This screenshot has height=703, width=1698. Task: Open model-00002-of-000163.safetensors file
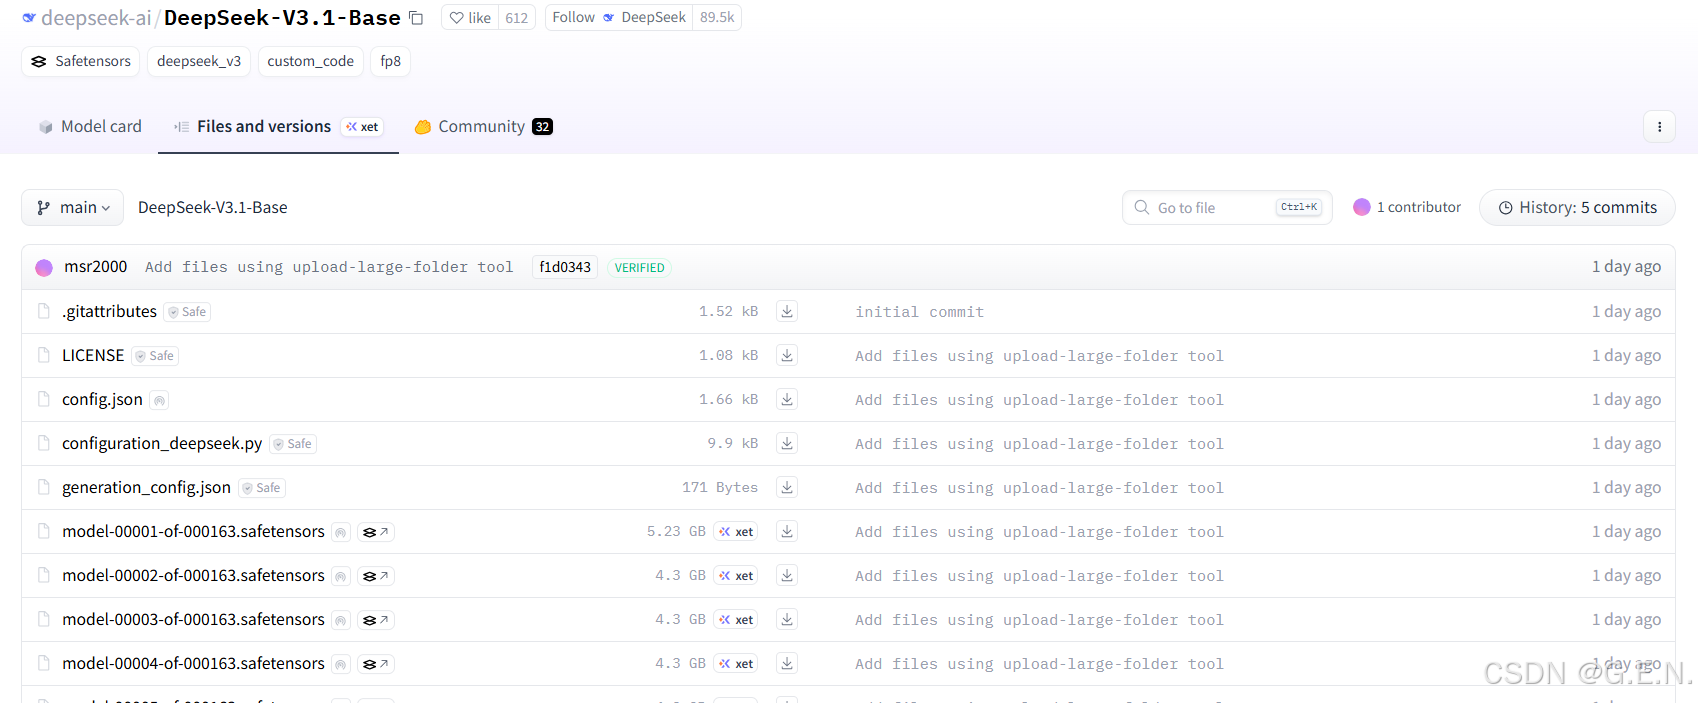[193, 576]
